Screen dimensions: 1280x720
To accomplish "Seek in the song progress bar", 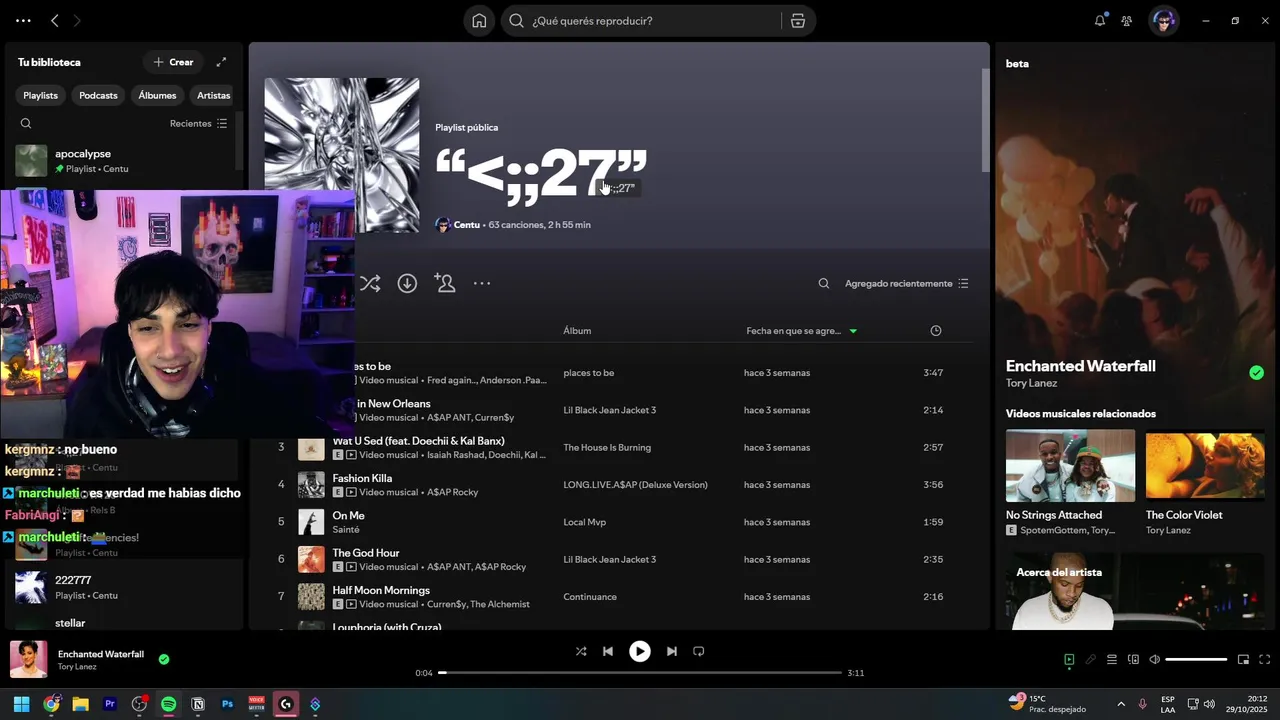I will (640, 673).
